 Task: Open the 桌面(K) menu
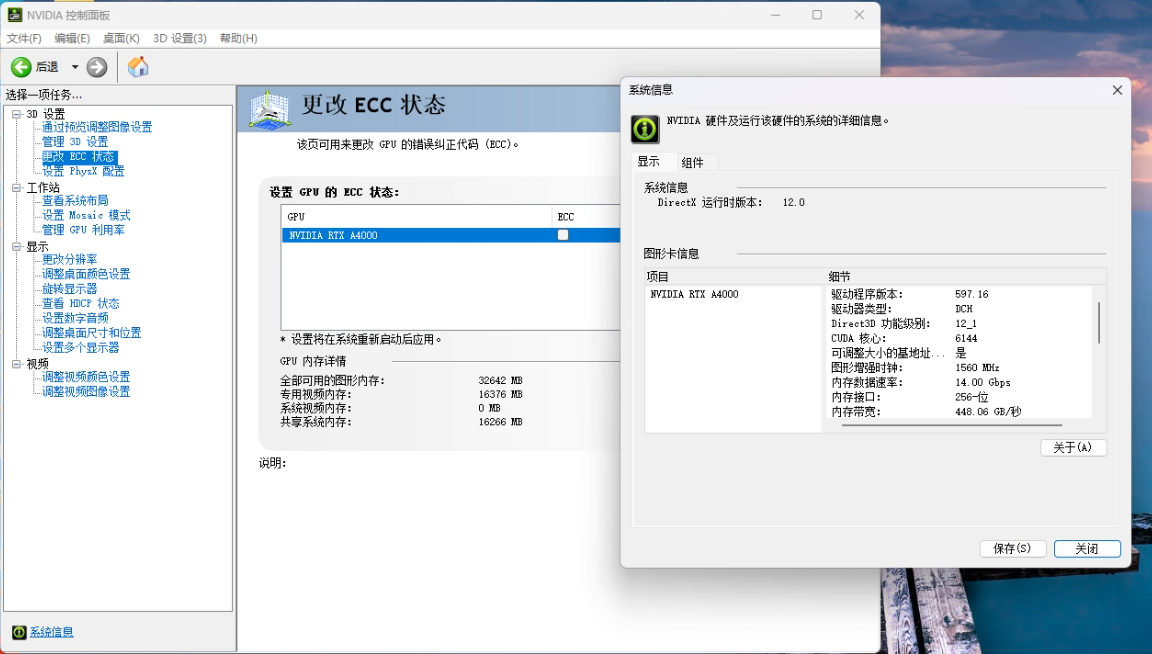point(121,38)
